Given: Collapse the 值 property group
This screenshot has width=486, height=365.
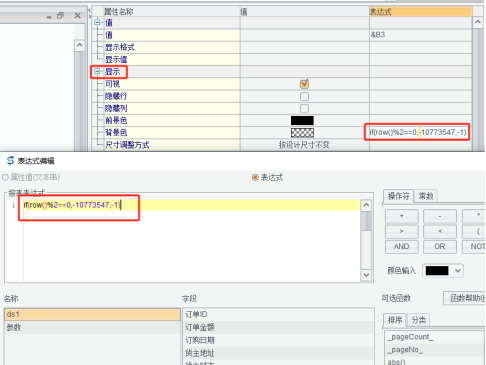Looking at the screenshot, I should tap(97, 22).
